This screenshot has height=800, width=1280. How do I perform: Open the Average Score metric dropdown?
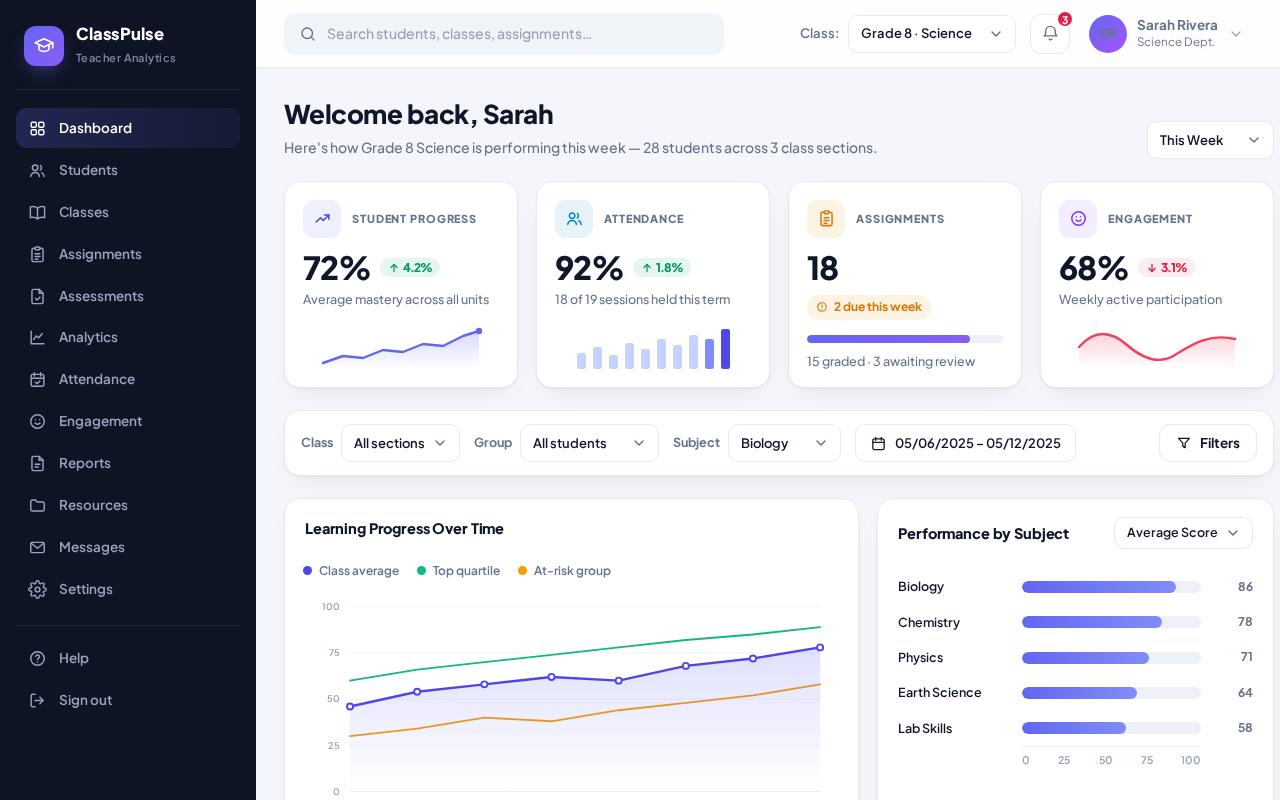click(x=1183, y=533)
